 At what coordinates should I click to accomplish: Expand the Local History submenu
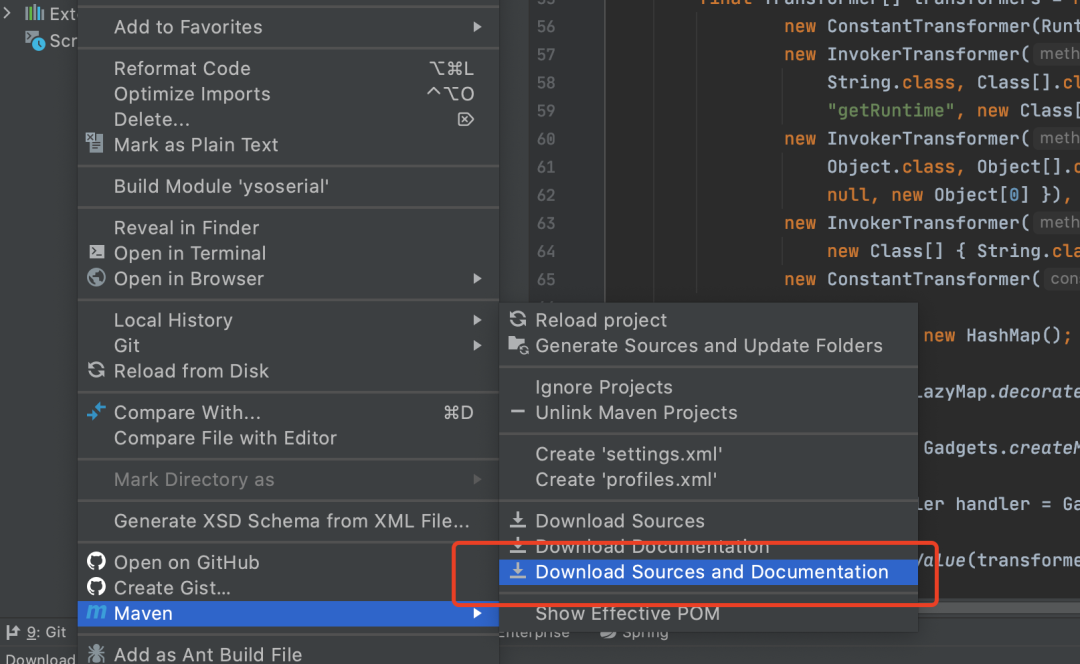[x=477, y=320]
